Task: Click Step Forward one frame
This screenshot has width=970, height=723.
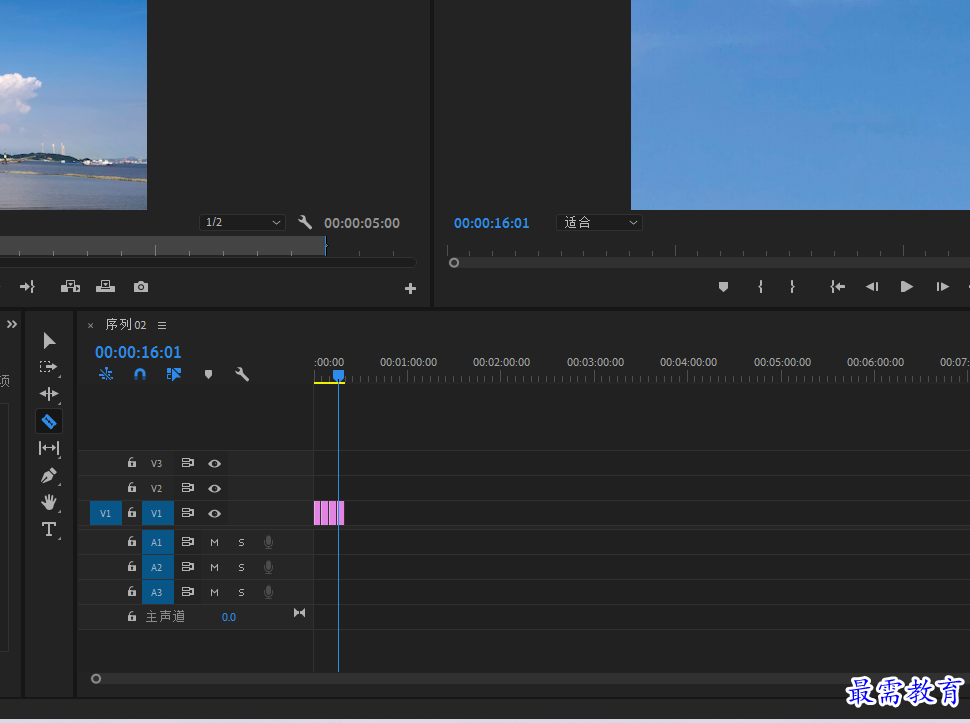Action: [x=942, y=287]
